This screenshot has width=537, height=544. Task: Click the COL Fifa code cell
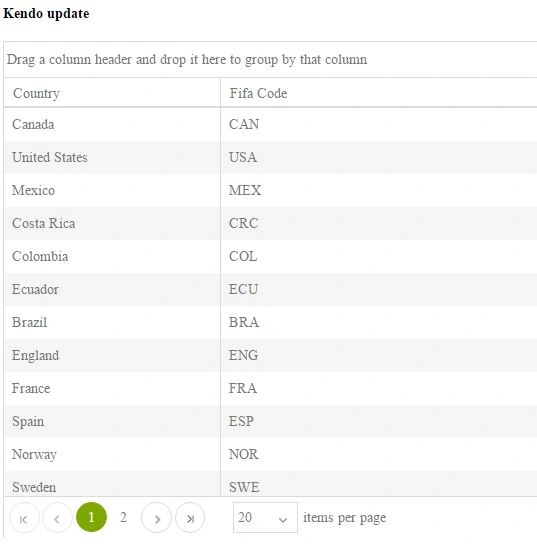379,256
